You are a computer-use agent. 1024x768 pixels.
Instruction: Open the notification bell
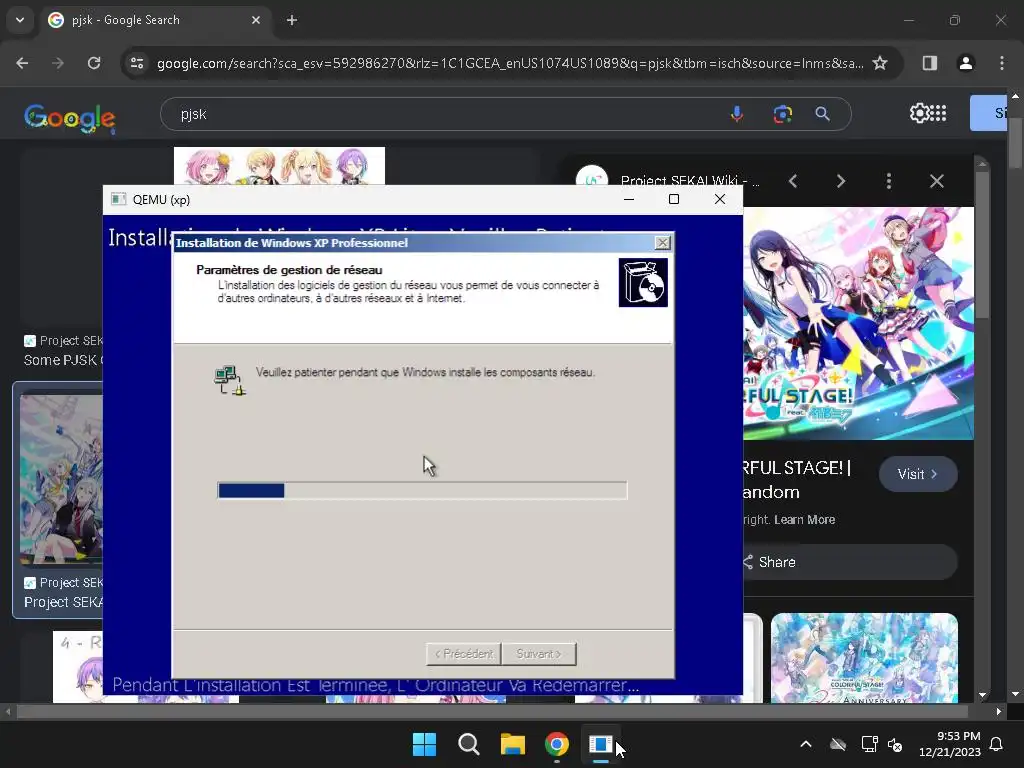tap(996, 744)
